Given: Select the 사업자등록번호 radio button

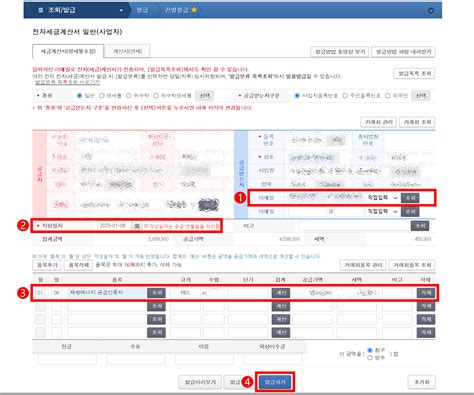Looking at the screenshot, I should click(297, 96).
